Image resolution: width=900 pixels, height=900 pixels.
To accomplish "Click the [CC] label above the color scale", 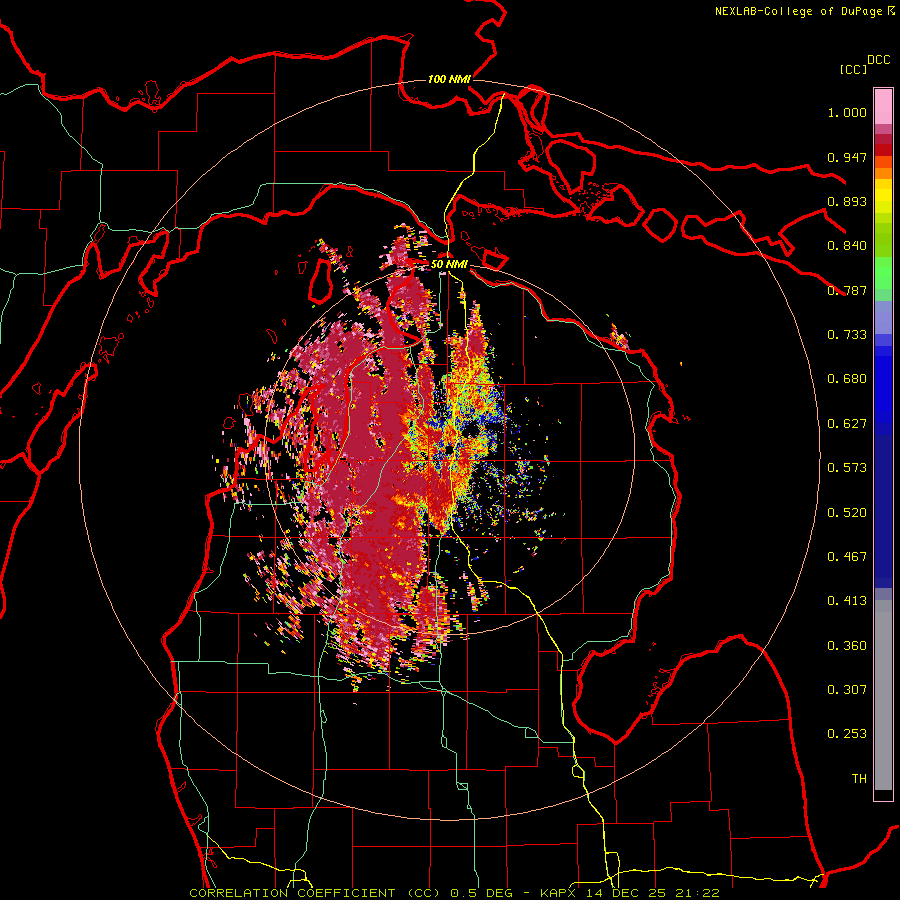I will 853,69.
